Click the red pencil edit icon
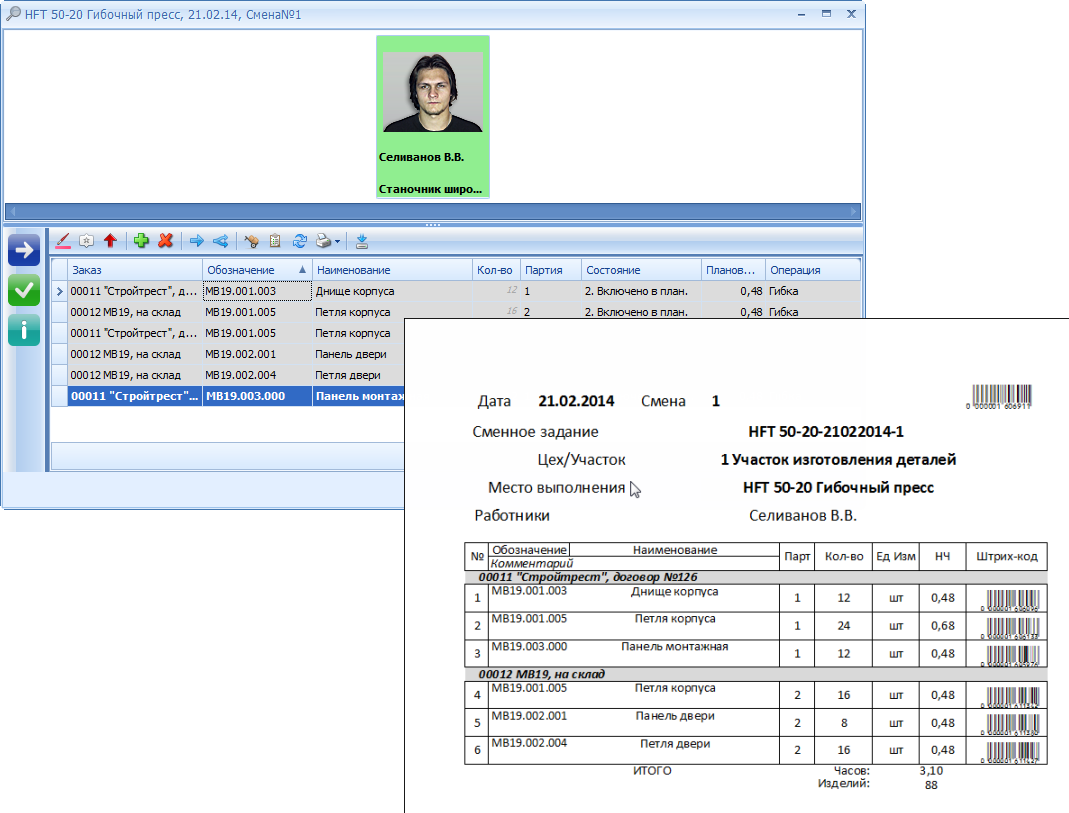The height and width of the screenshot is (813, 1069). pyautogui.click(x=63, y=241)
